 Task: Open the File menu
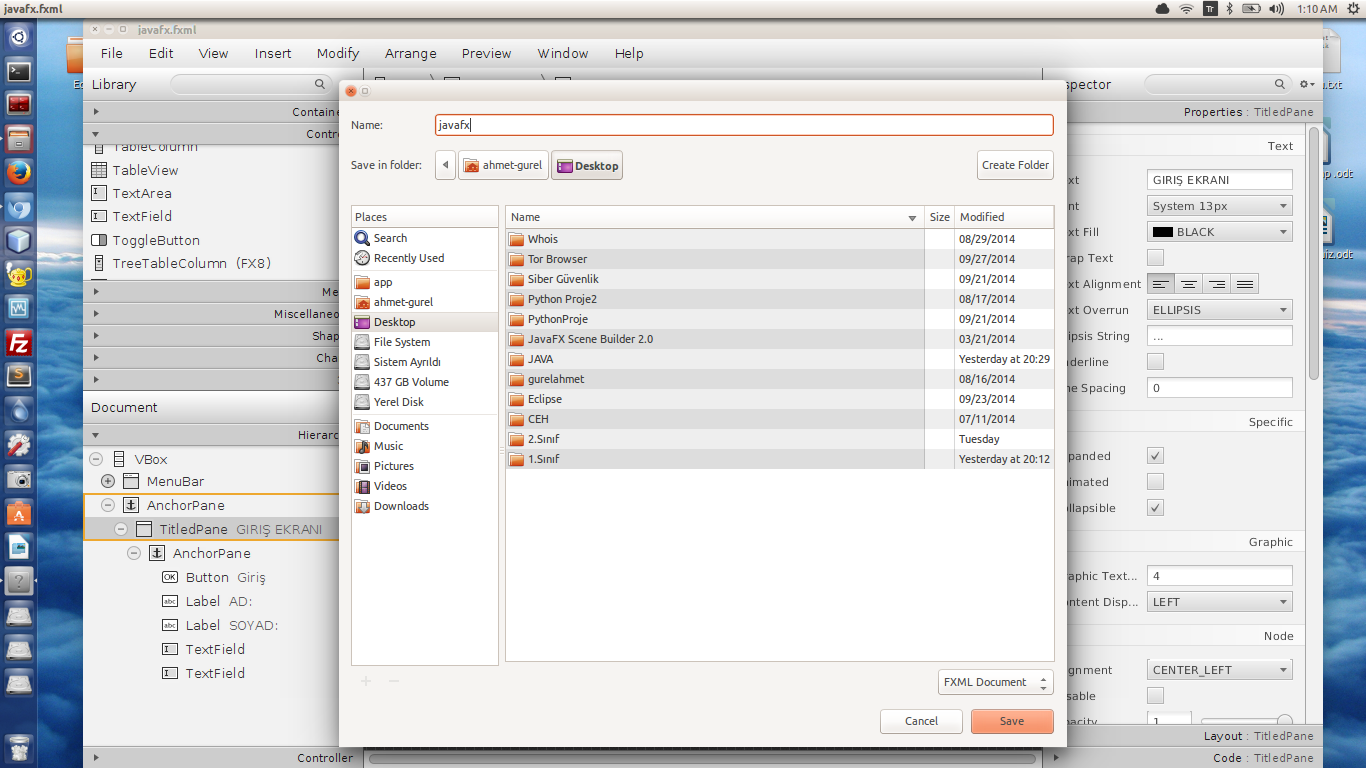click(x=112, y=53)
